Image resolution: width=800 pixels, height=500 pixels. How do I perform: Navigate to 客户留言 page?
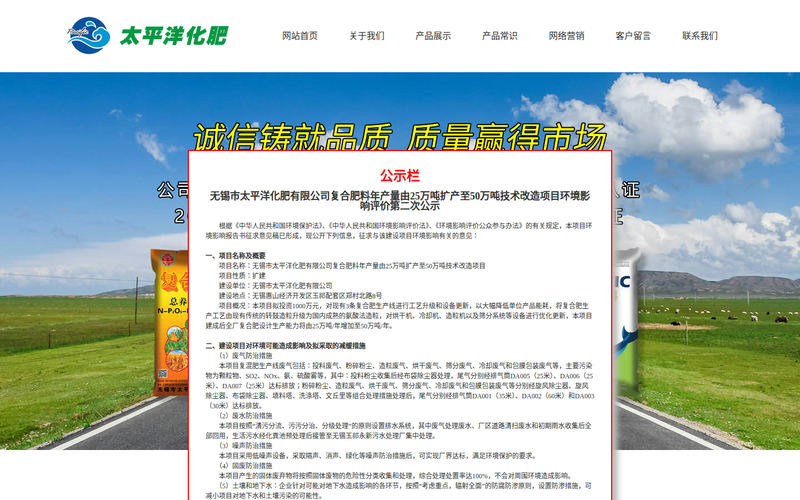pos(633,36)
